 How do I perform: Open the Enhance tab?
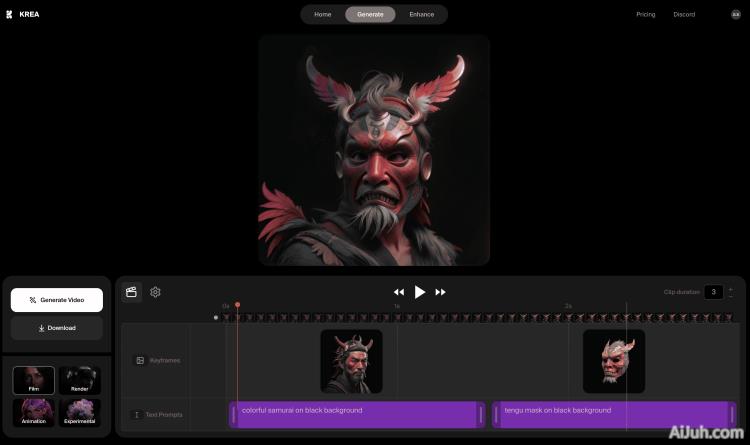(421, 14)
